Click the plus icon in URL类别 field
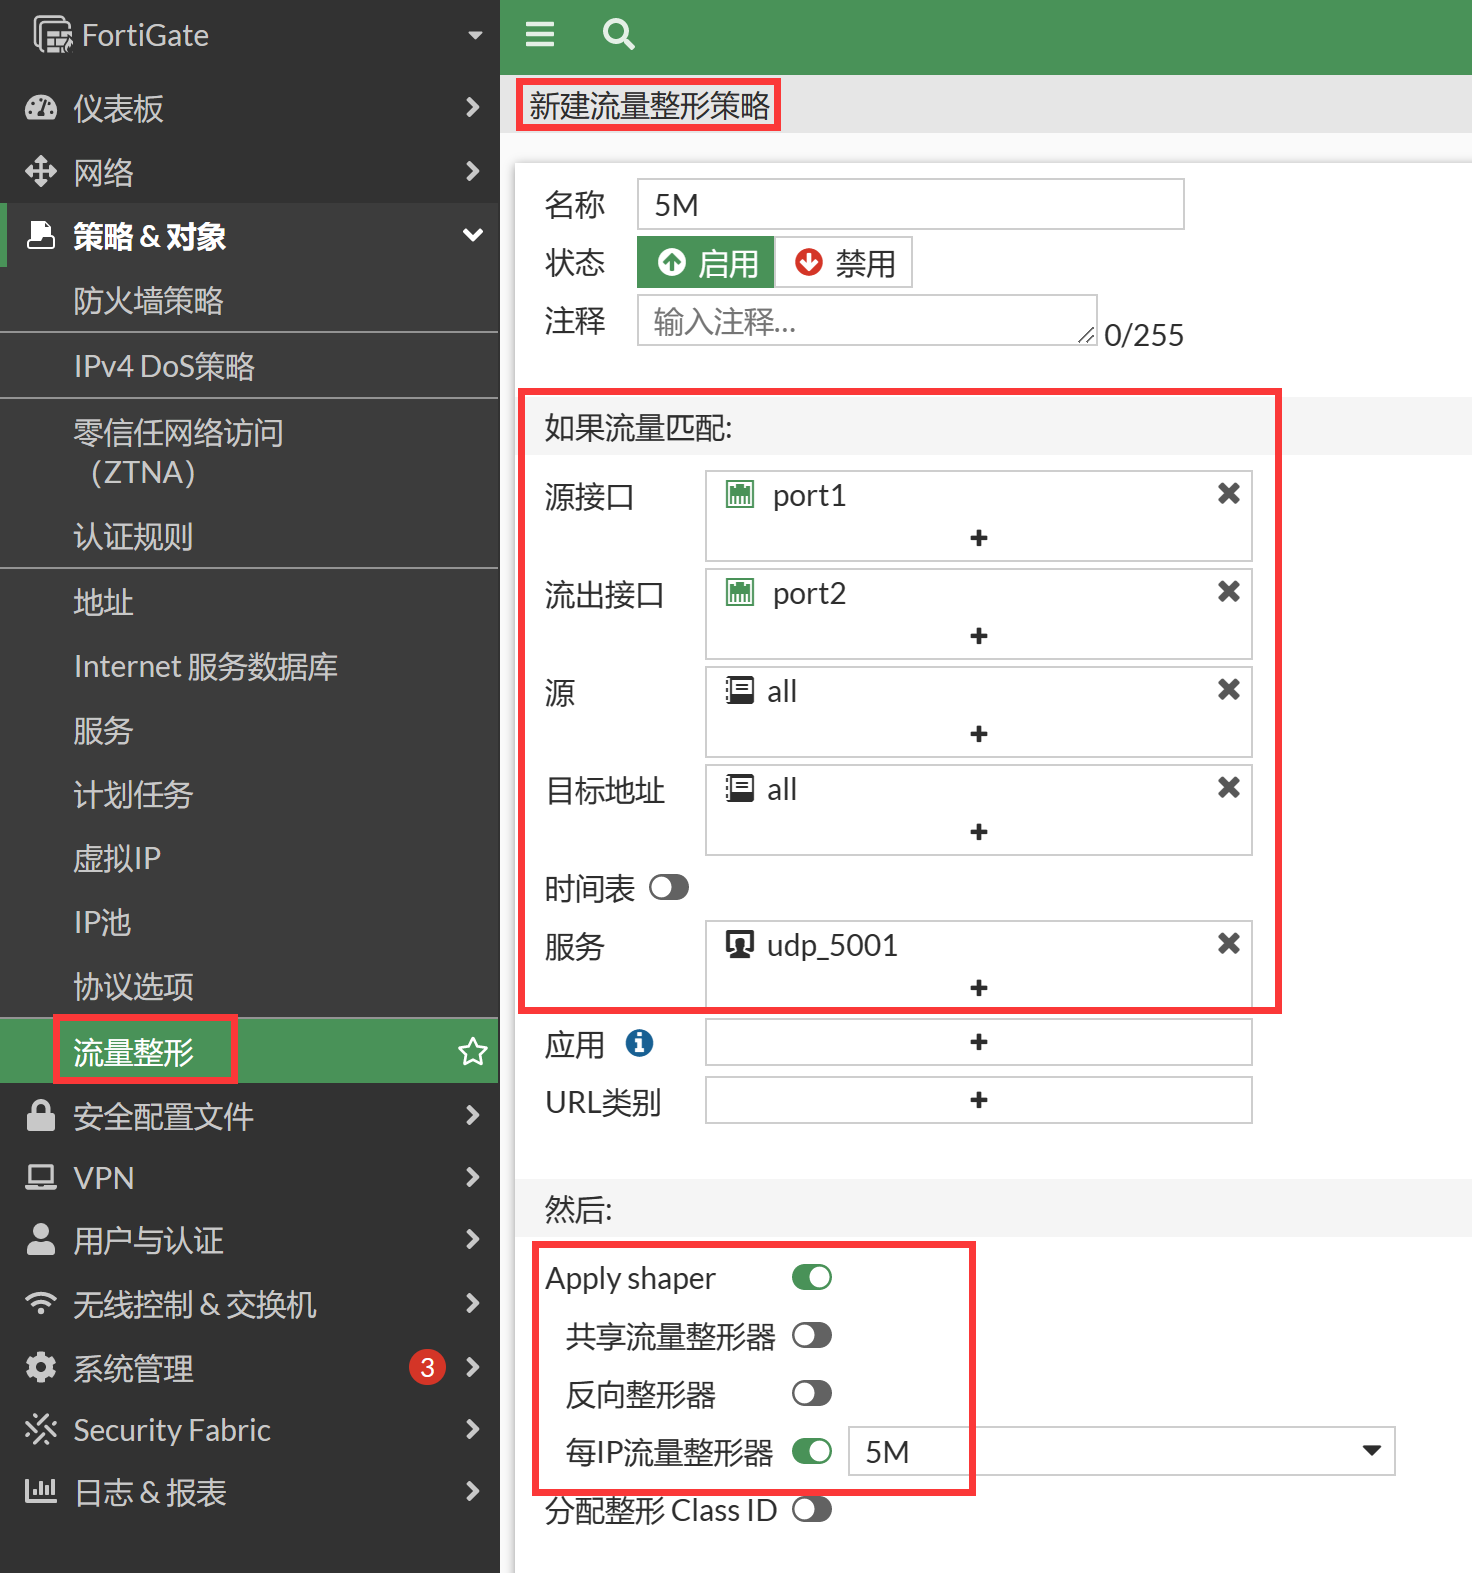 pyautogui.click(x=978, y=1100)
